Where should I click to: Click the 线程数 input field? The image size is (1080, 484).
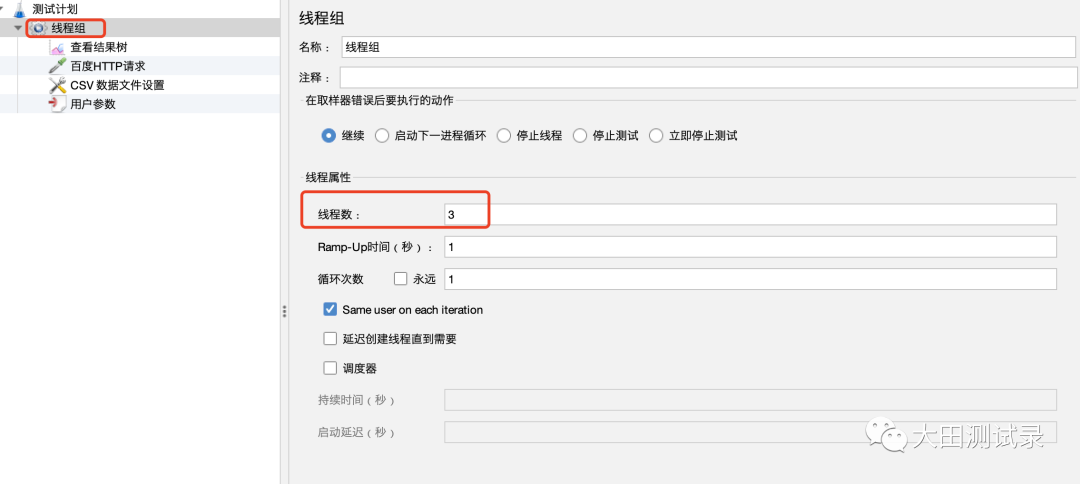[750, 215]
